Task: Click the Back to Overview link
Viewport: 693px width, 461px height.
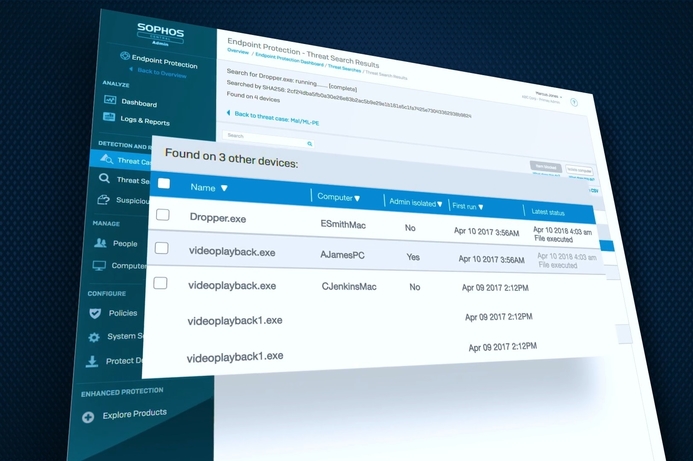Action: [x=162, y=73]
